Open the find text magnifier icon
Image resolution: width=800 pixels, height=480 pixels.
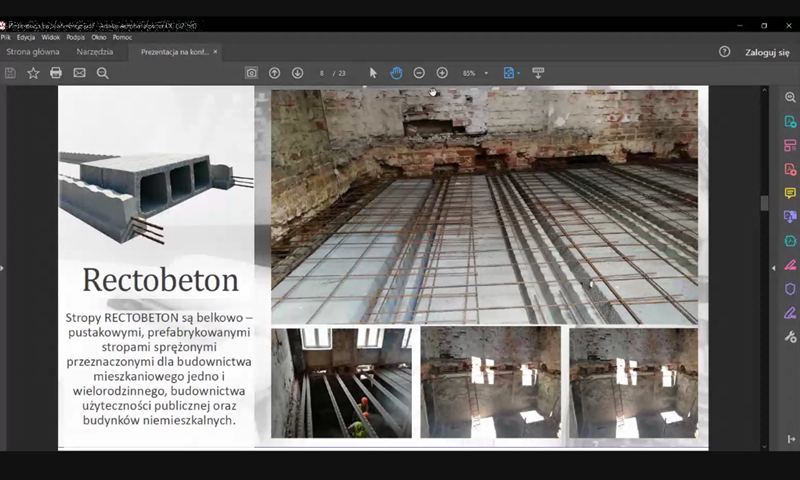tap(103, 73)
